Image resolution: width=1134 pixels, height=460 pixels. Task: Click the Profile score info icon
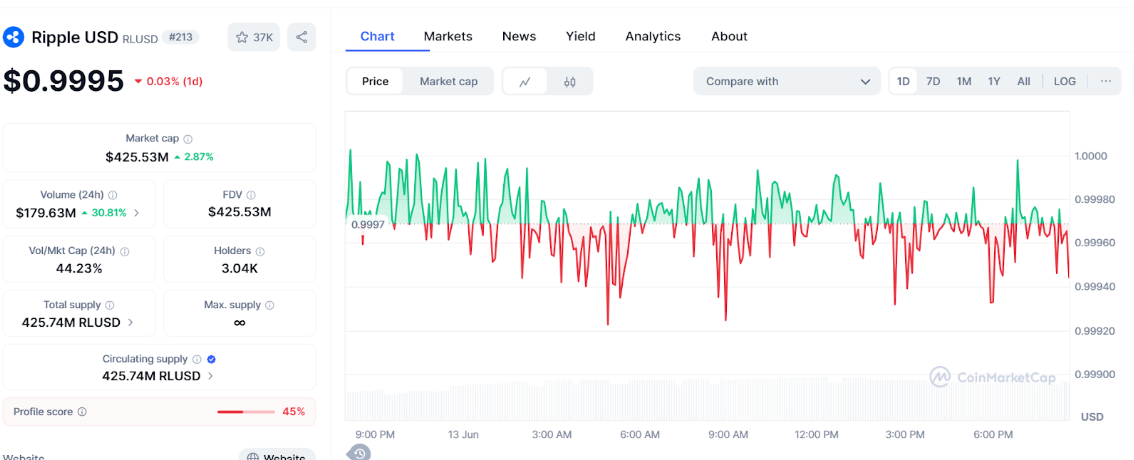[x=82, y=412]
